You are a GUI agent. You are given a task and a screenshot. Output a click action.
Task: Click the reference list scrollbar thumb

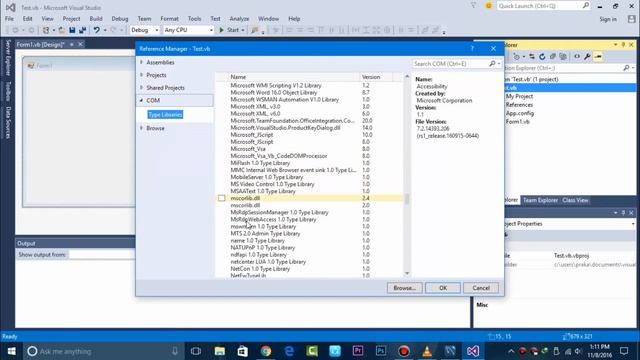point(407,199)
